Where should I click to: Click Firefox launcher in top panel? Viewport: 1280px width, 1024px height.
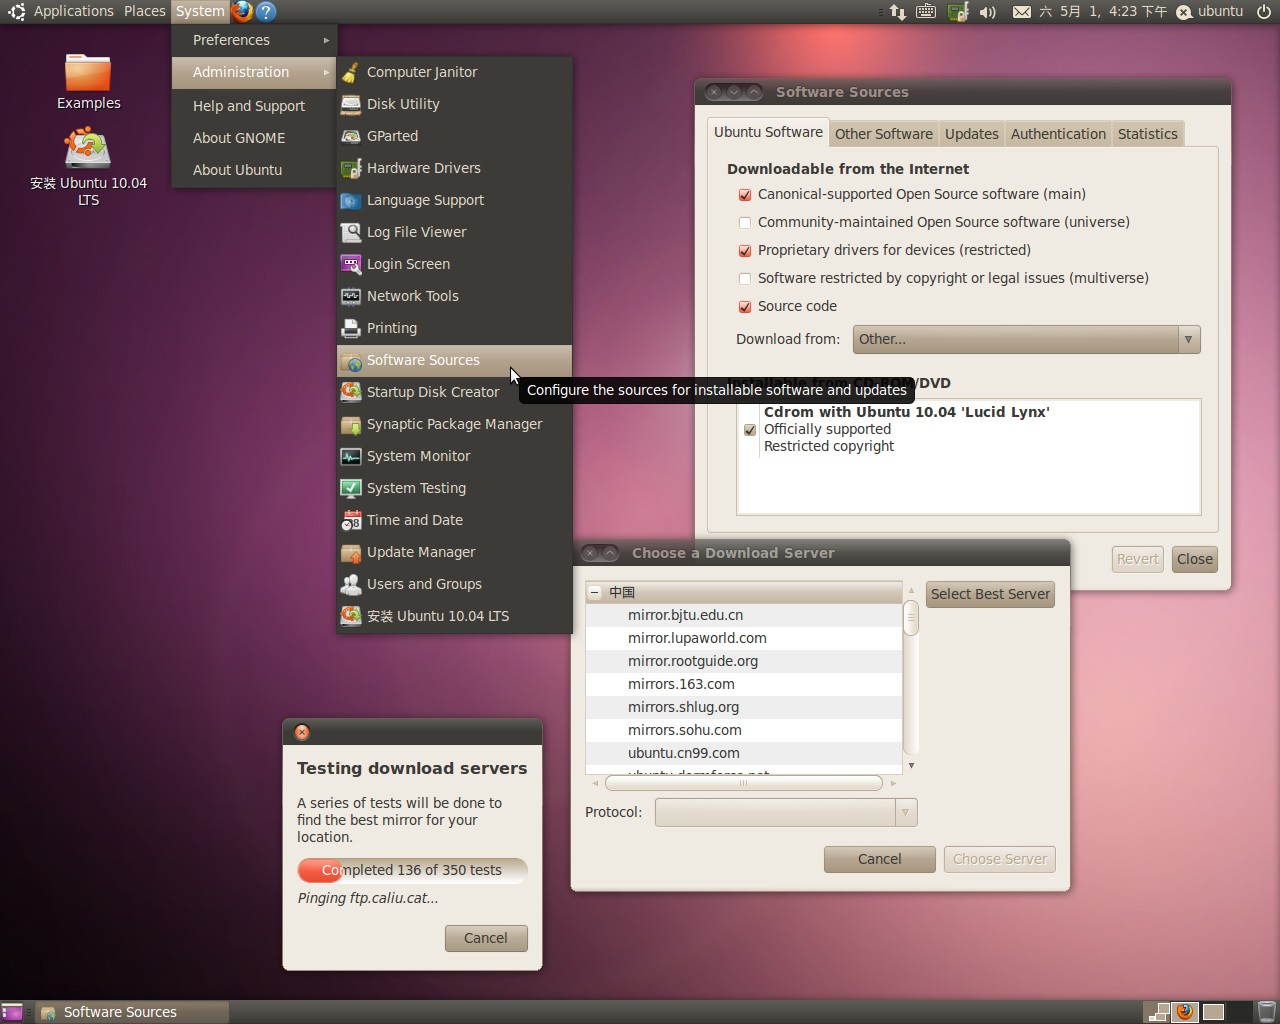tap(242, 11)
